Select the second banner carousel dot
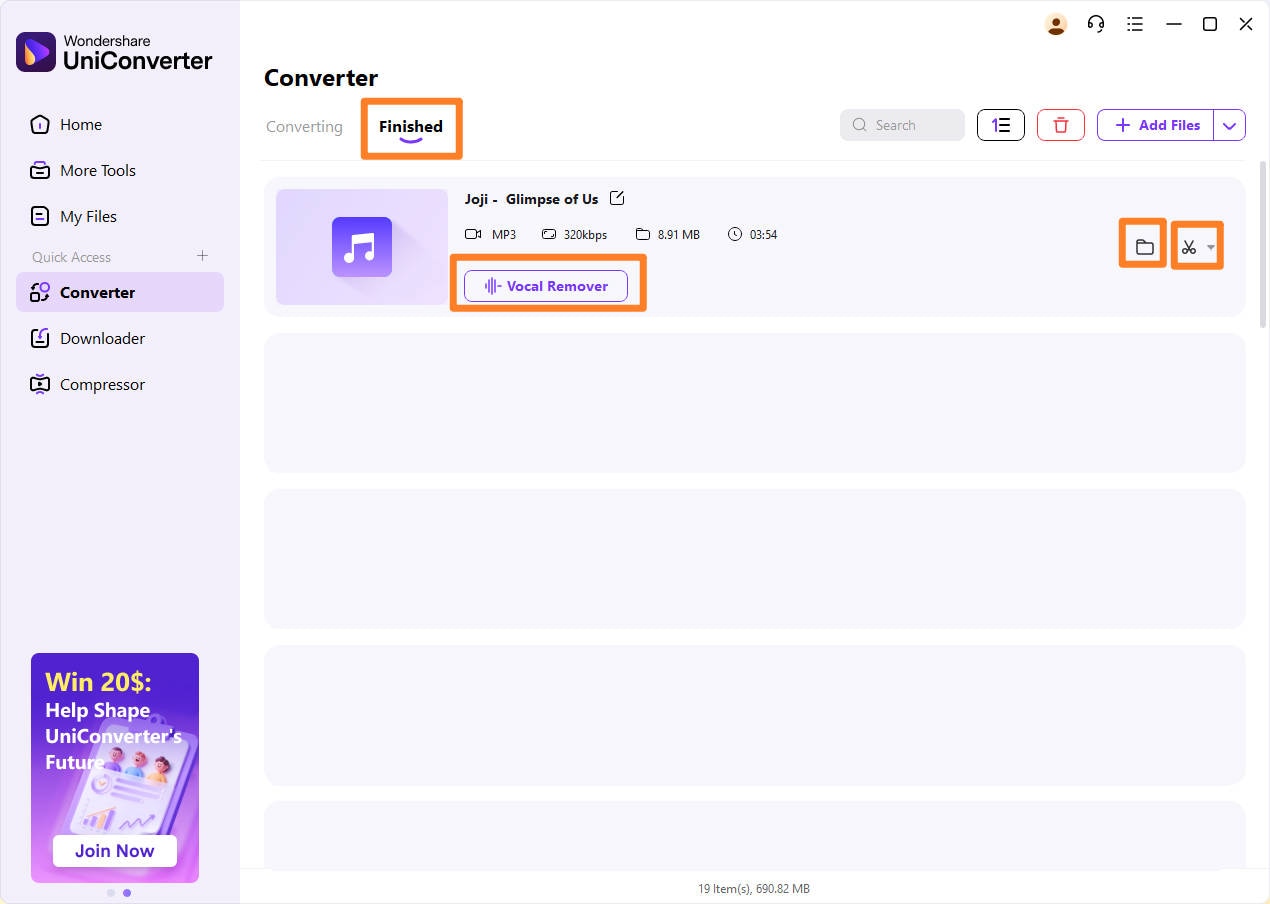 click(x=127, y=893)
